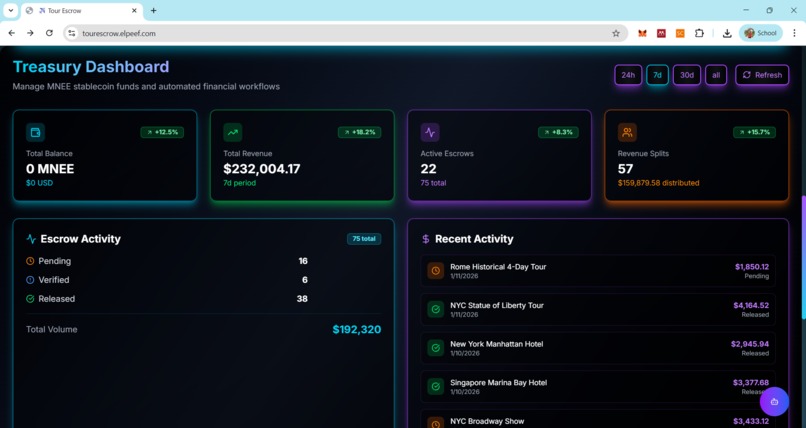The width and height of the screenshot is (806, 428).
Task: Click the Escrow Activity pulse icon
Action: (31, 239)
